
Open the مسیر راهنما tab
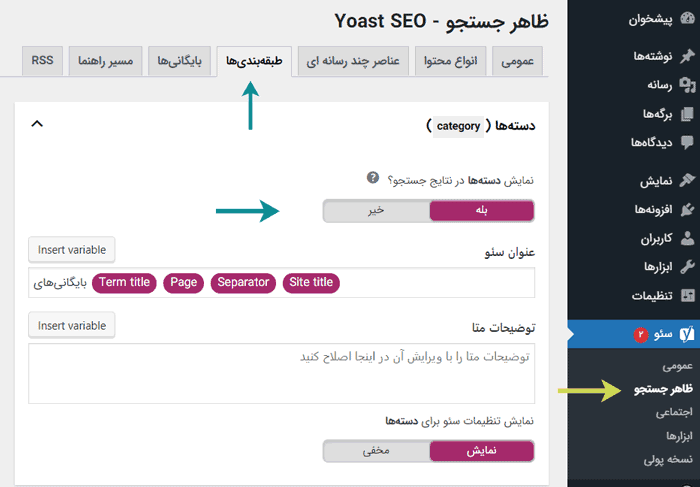pyautogui.click(x=105, y=61)
